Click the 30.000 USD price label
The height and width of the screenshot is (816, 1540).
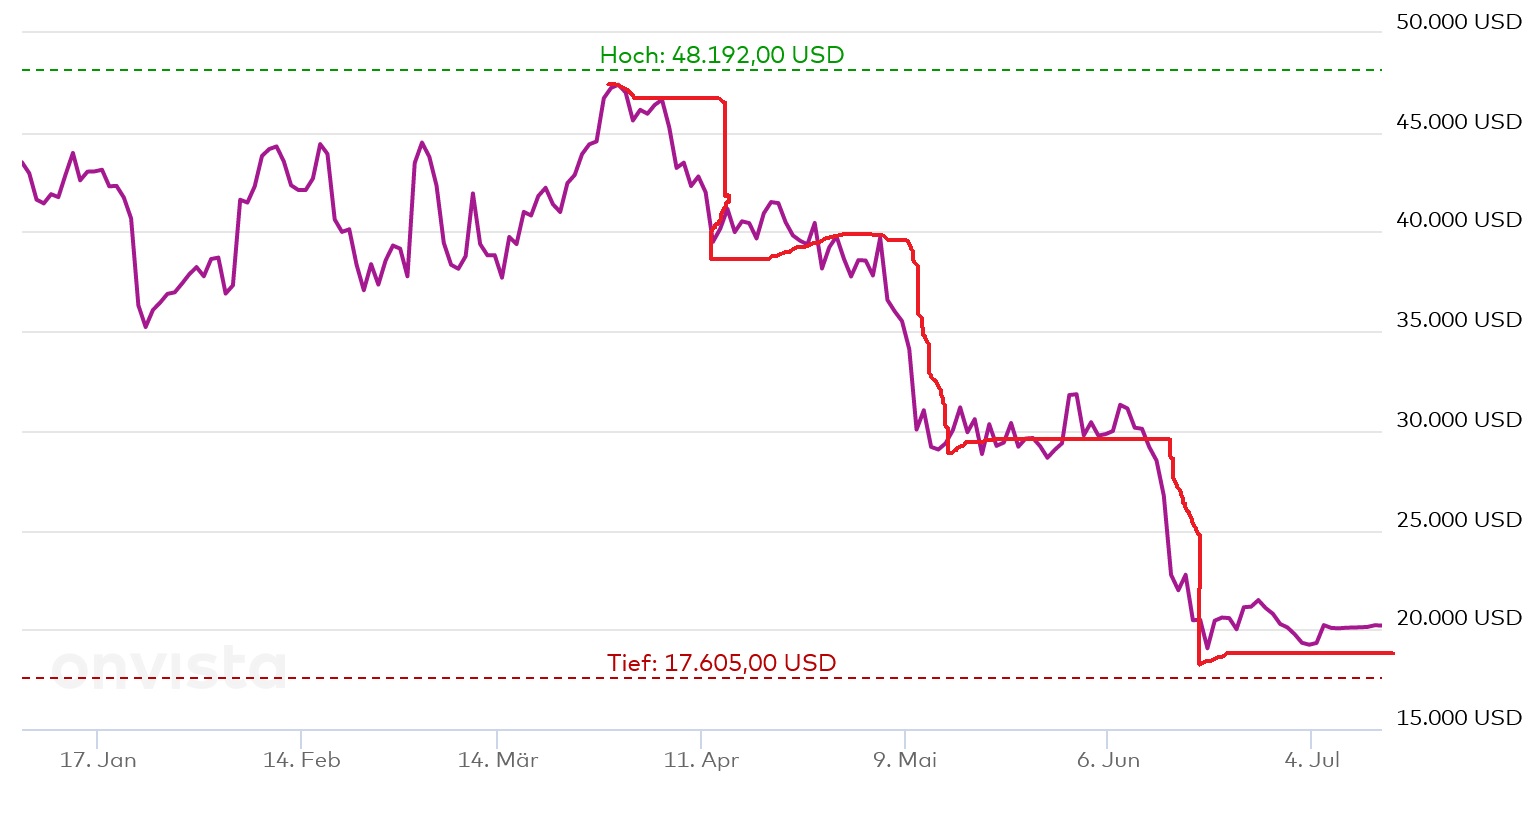click(1459, 420)
